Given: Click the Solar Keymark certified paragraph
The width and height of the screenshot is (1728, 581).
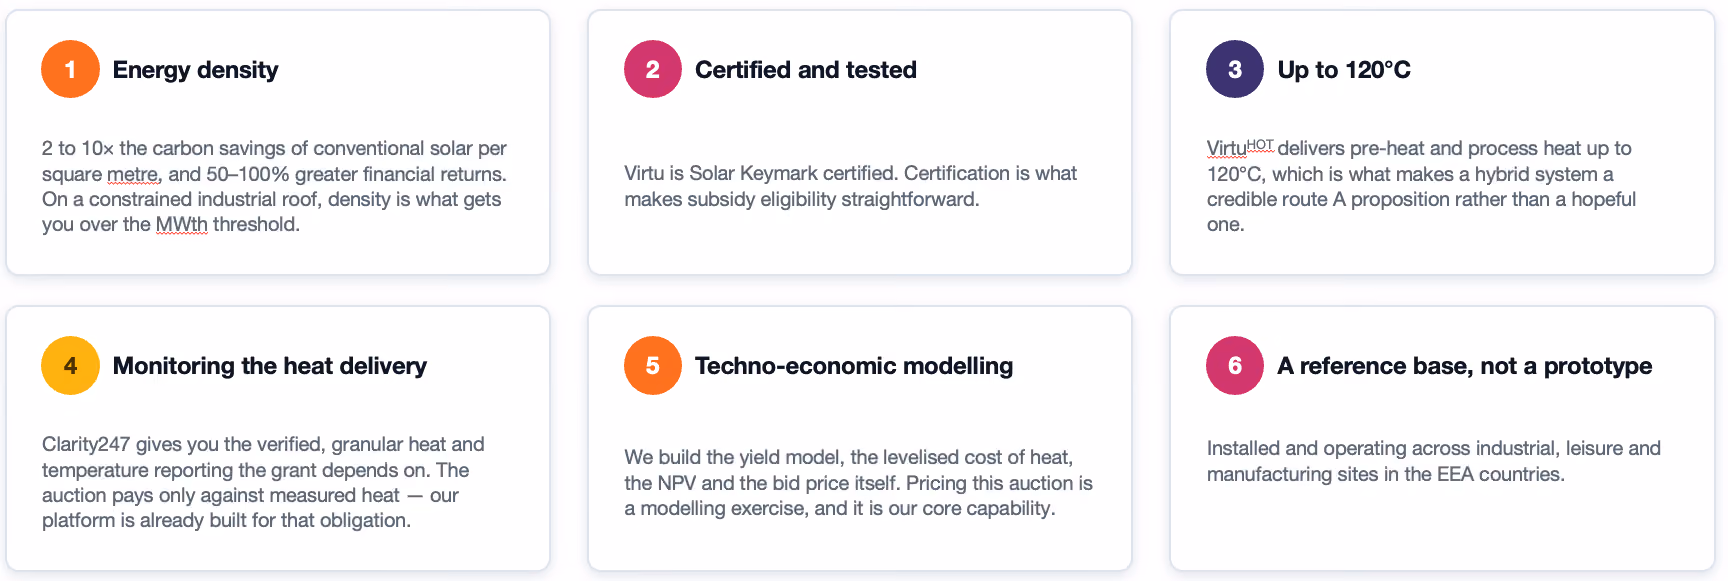Looking at the screenshot, I should (x=851, y=186).
